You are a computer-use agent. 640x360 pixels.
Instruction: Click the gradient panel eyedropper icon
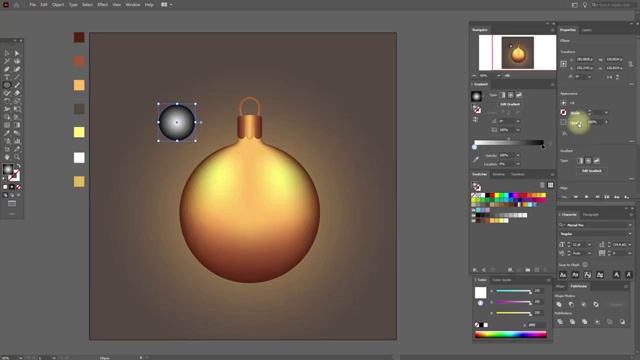pos(476,160)
